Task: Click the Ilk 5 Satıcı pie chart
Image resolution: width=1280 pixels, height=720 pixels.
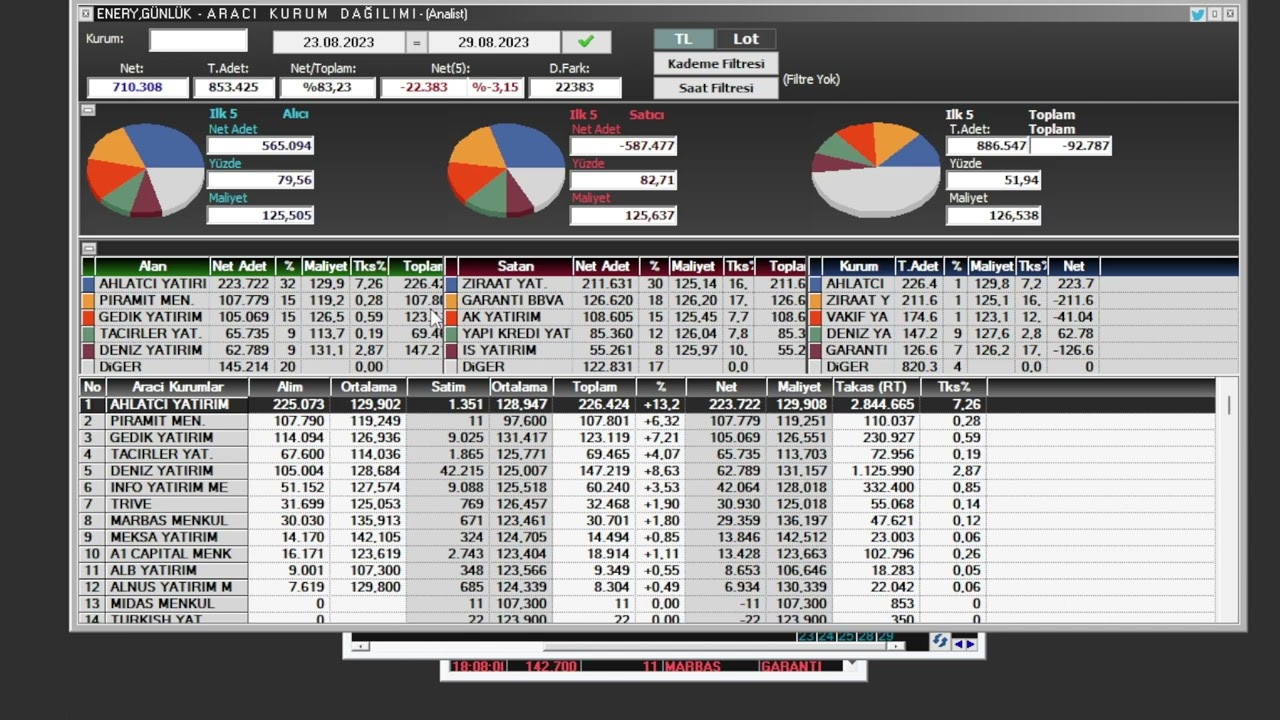Action: coord(506,168)
